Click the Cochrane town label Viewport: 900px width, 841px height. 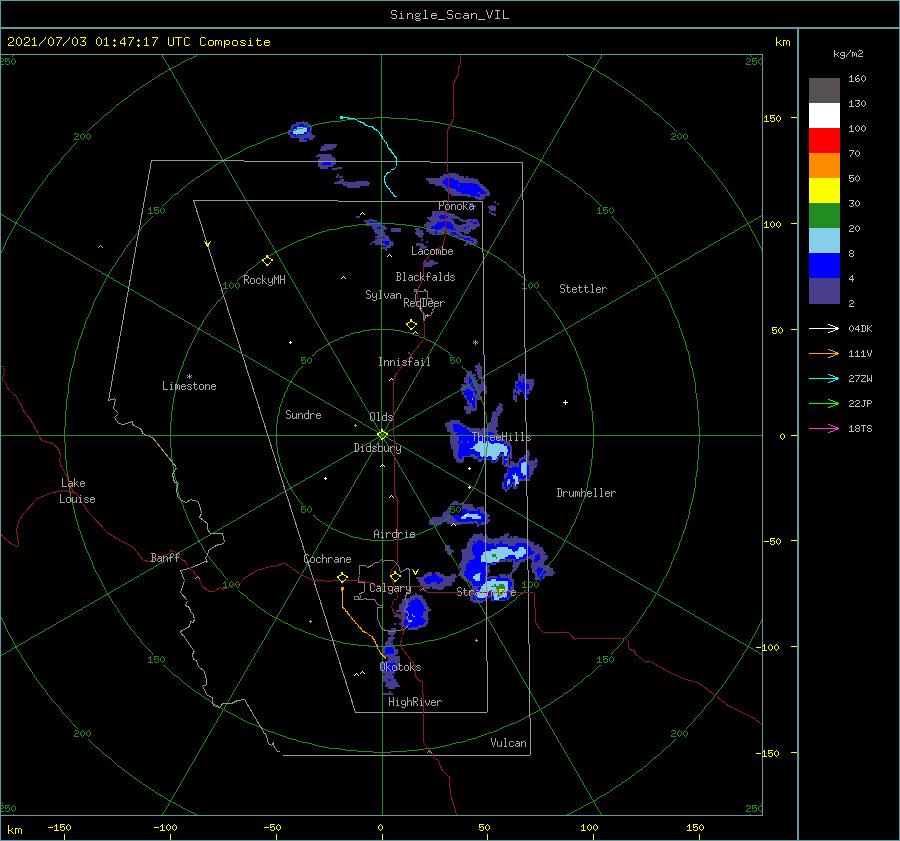pyautogui.click(x=327, y=559)
